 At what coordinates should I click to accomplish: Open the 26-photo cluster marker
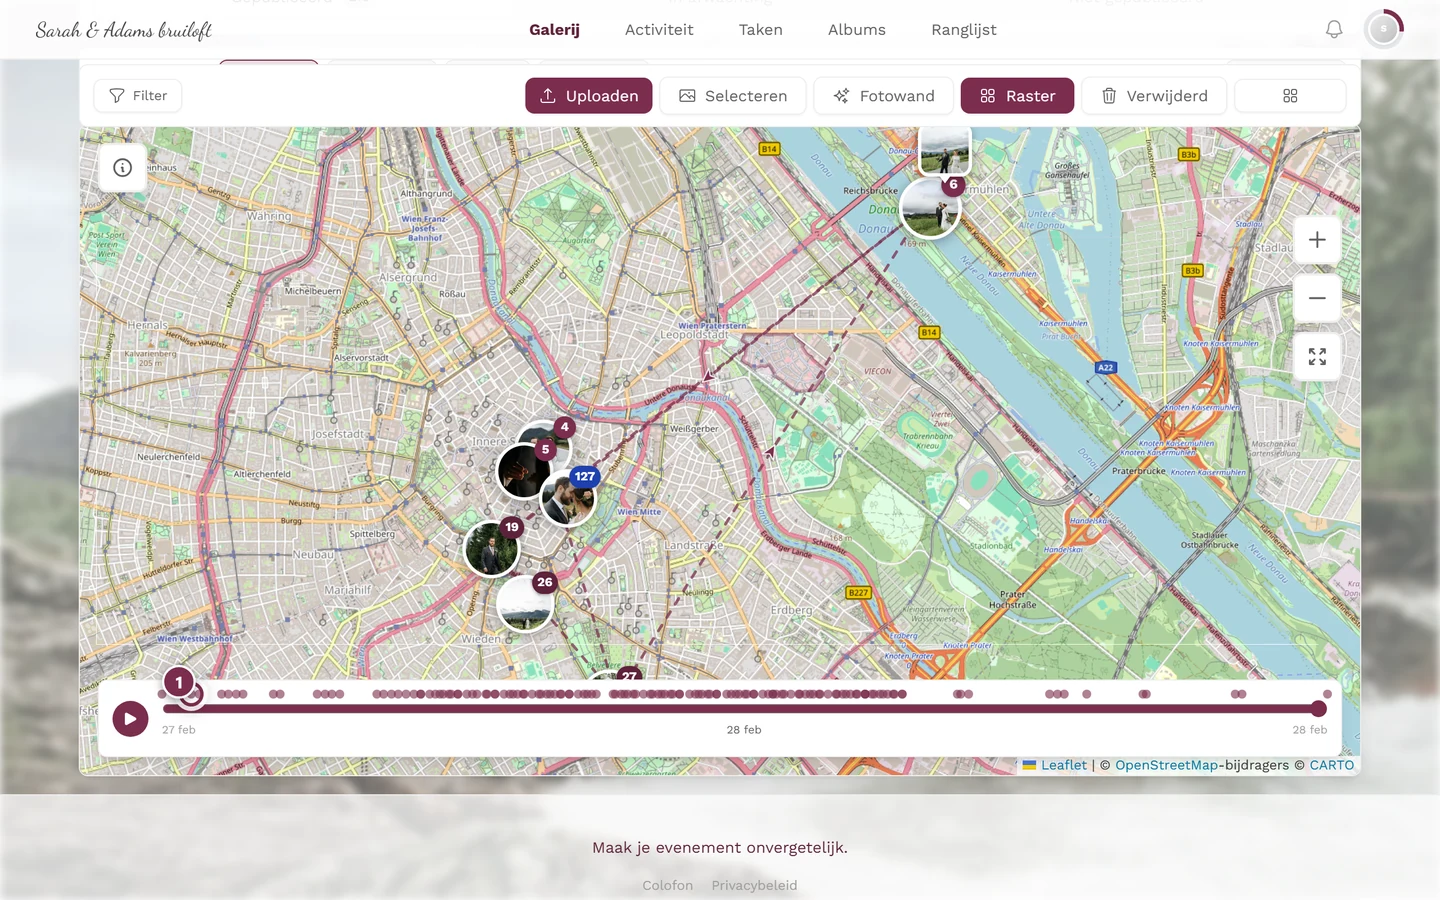(525, 603)
